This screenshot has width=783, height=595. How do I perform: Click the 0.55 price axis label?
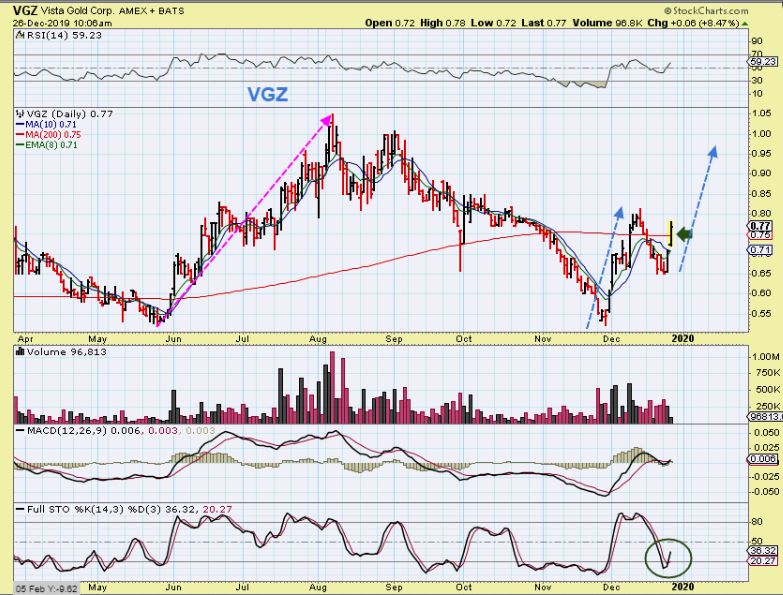click(762, 314)
